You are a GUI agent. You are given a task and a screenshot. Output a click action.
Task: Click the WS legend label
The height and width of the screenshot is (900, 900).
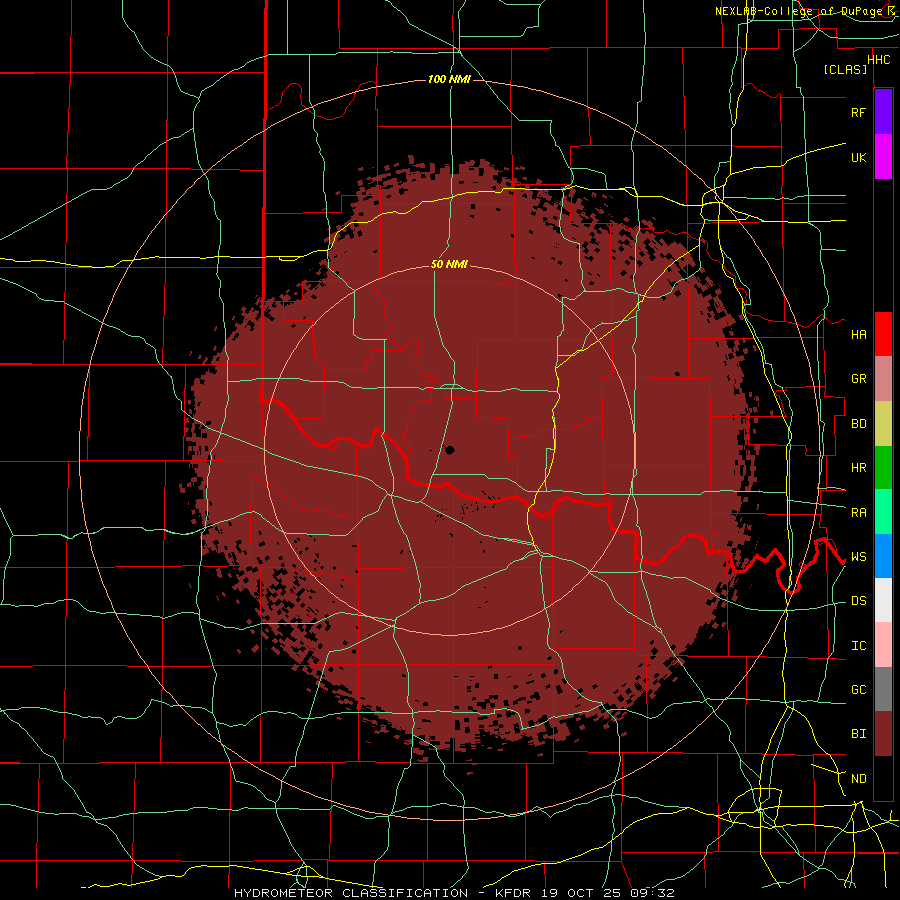(858, 557)
